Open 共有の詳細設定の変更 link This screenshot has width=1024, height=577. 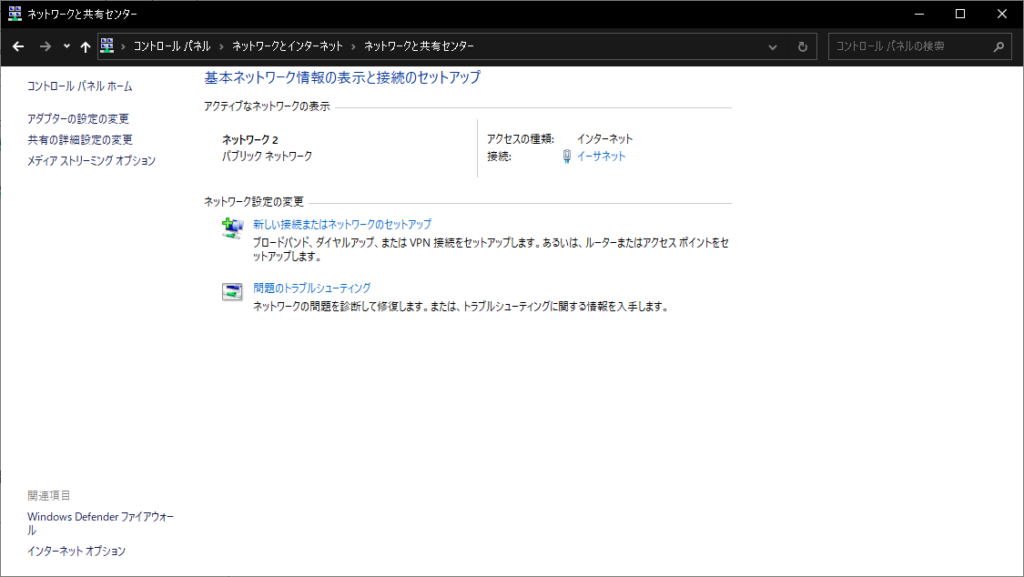click(x=80, y=140)
